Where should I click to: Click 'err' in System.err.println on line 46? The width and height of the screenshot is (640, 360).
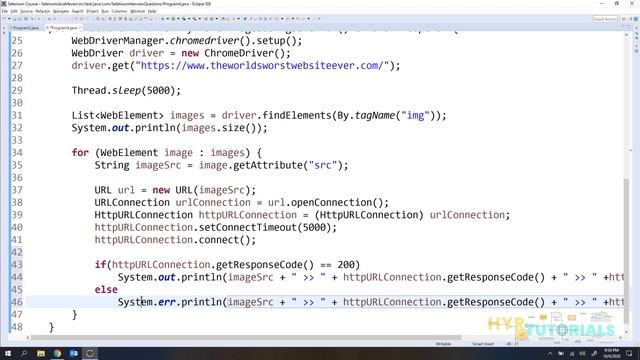coord(167,302)
